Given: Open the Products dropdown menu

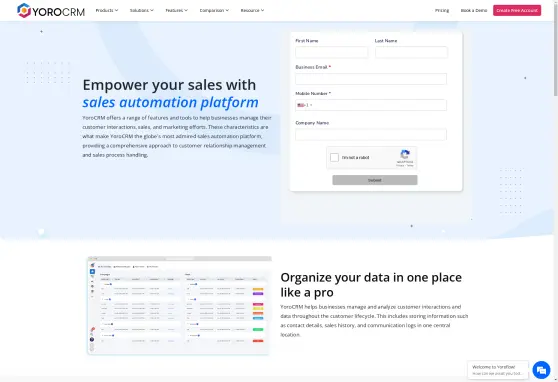Looking at the screenshot, I should tap(107, 10).
